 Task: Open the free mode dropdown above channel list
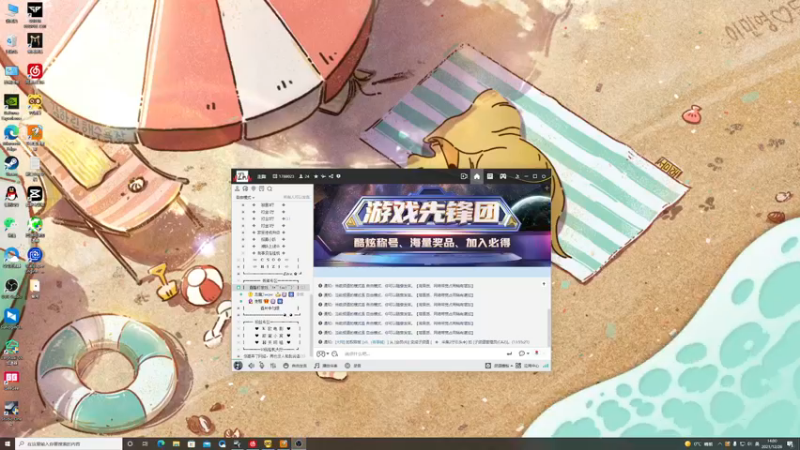point(245,197)
